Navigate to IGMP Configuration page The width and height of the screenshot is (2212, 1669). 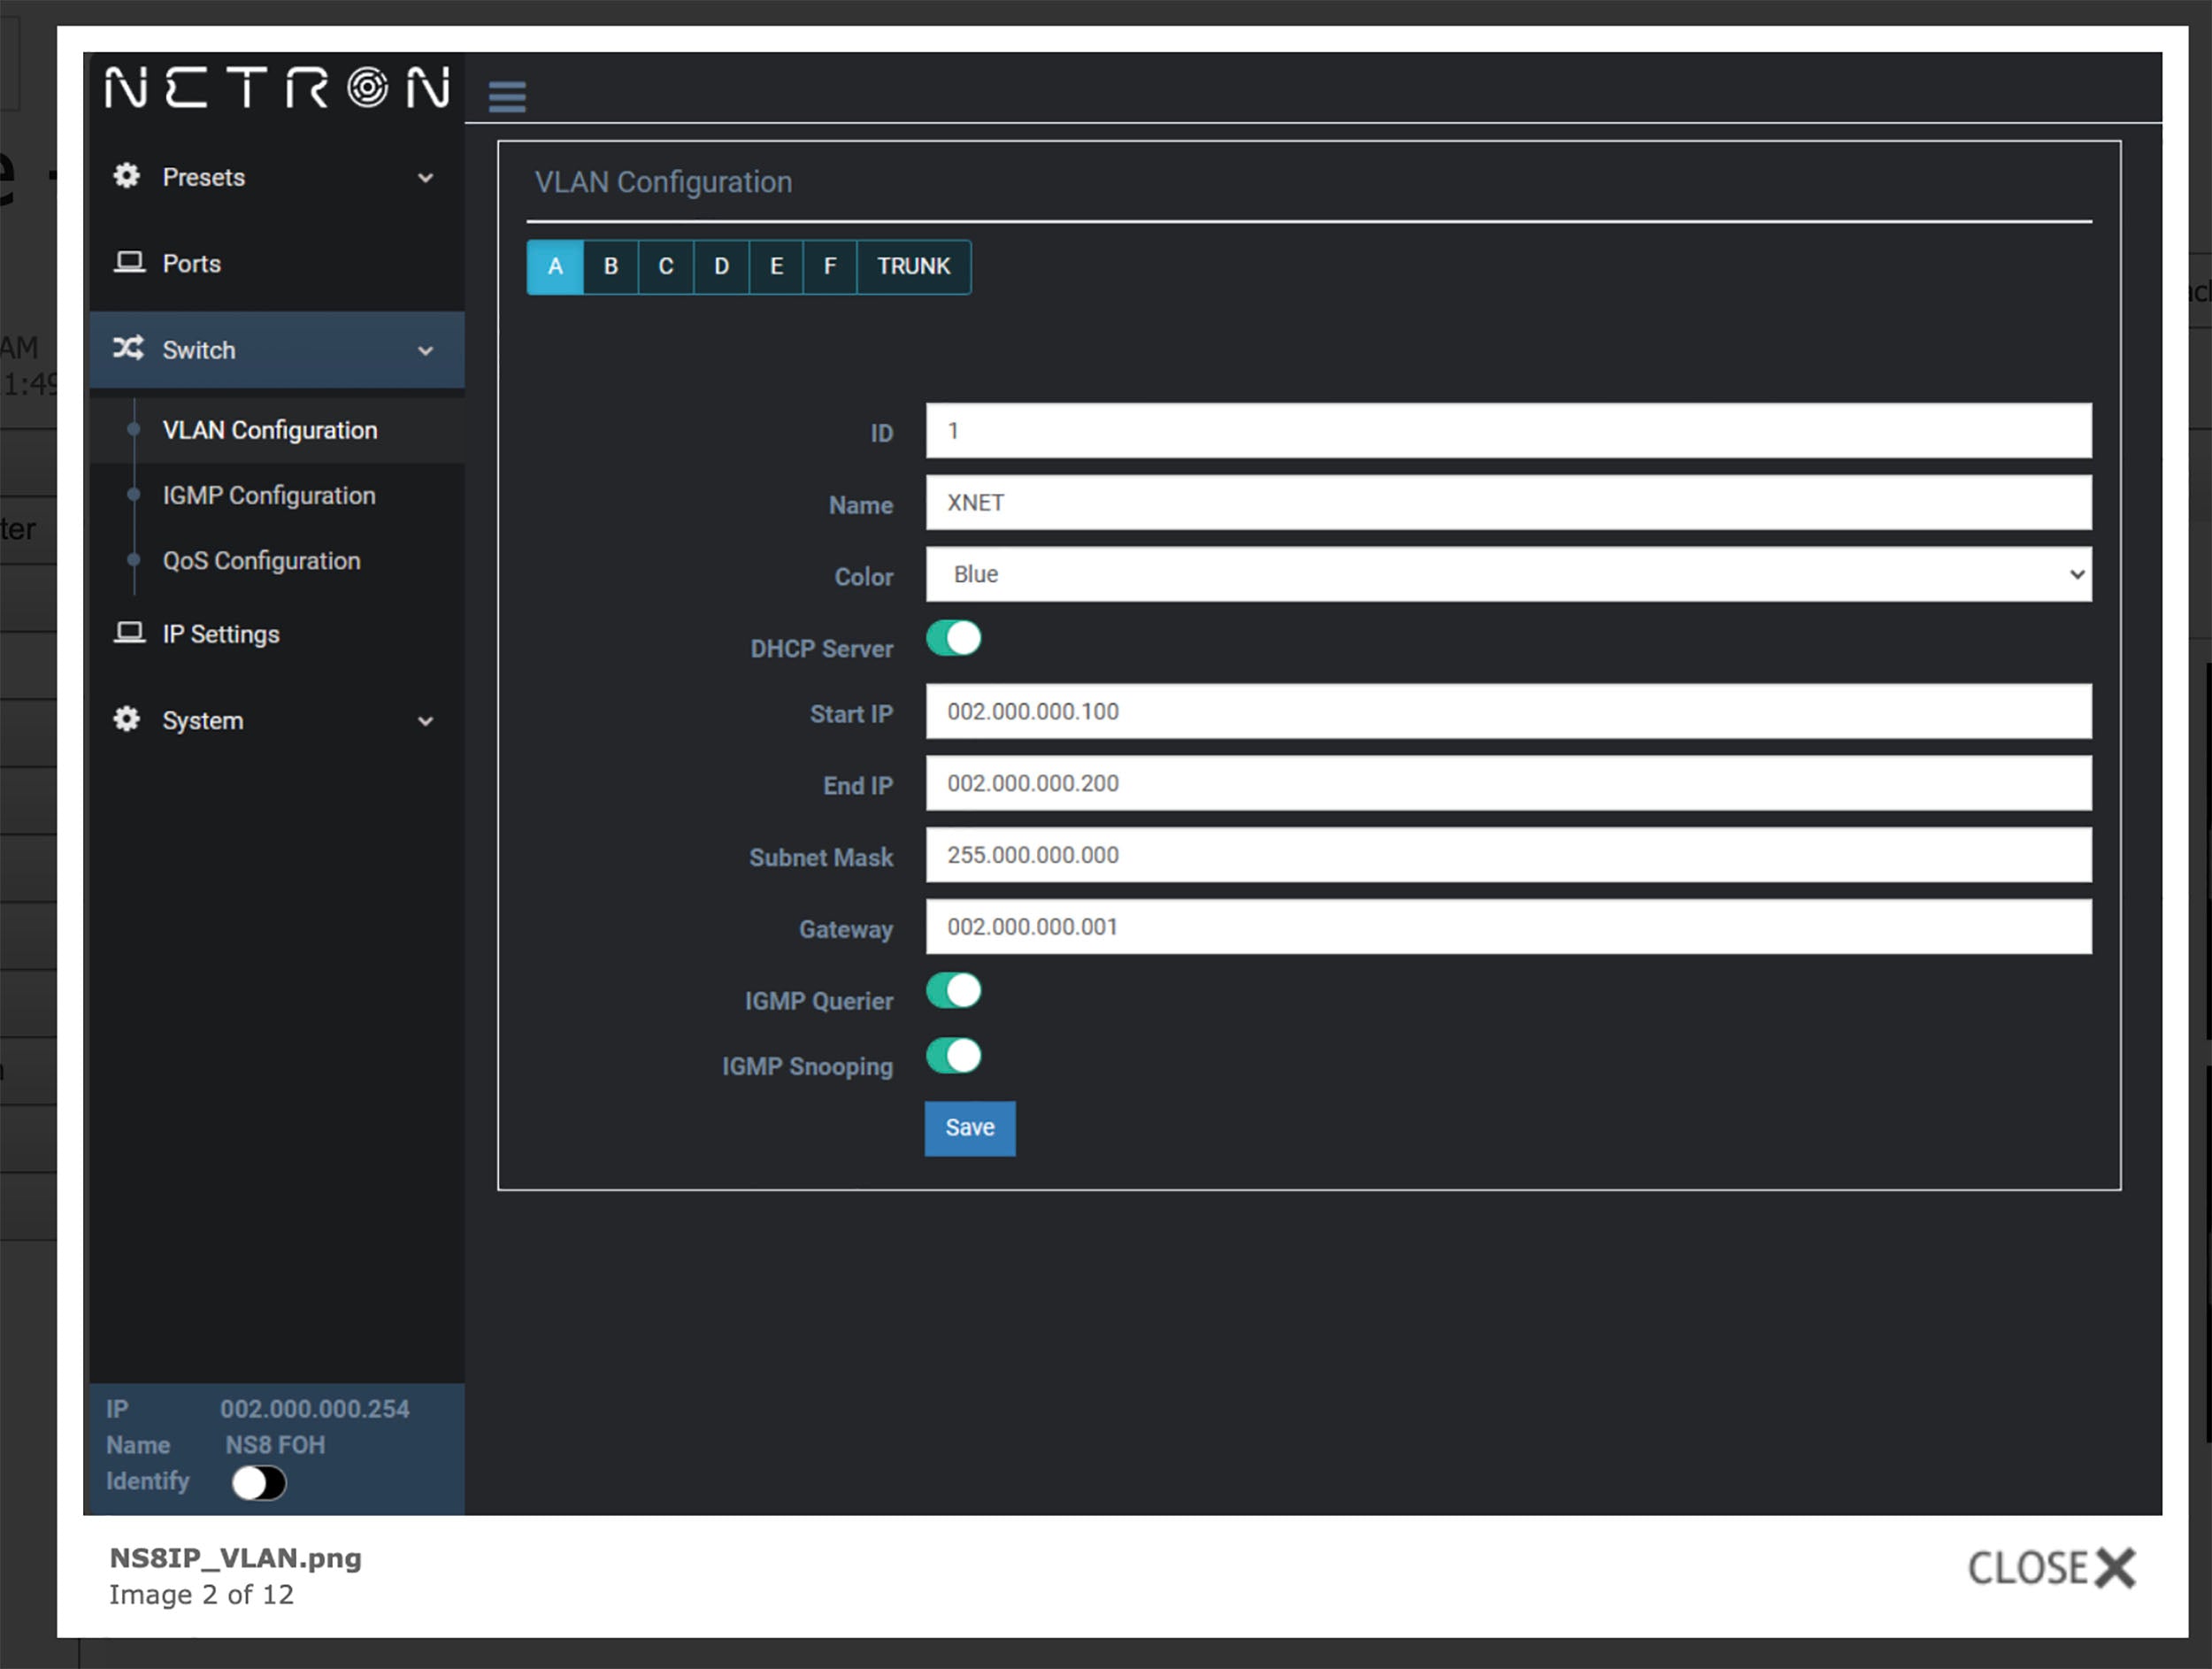(268, 495)
